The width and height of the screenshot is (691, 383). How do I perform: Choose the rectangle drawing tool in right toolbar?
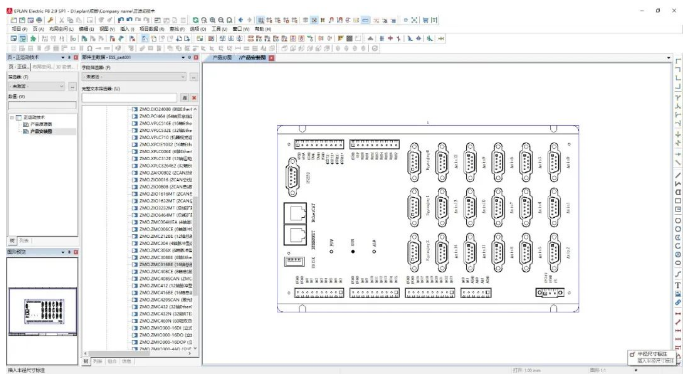[678, 201]
